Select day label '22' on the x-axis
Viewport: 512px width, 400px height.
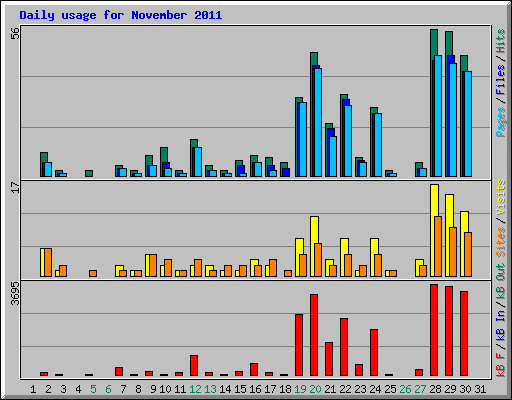pyautogui.click(x=345, y=389)
